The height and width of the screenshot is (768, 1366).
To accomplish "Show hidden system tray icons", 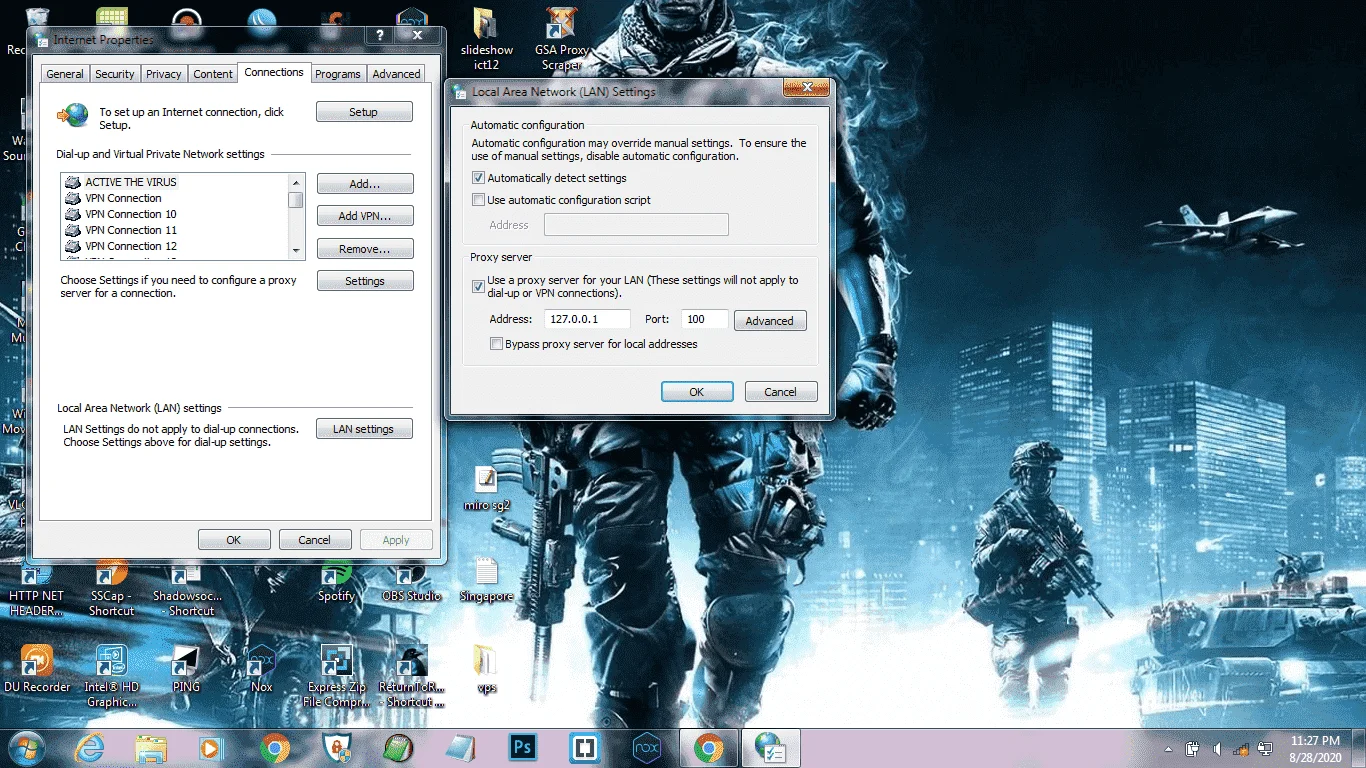I will (1169, 748).
